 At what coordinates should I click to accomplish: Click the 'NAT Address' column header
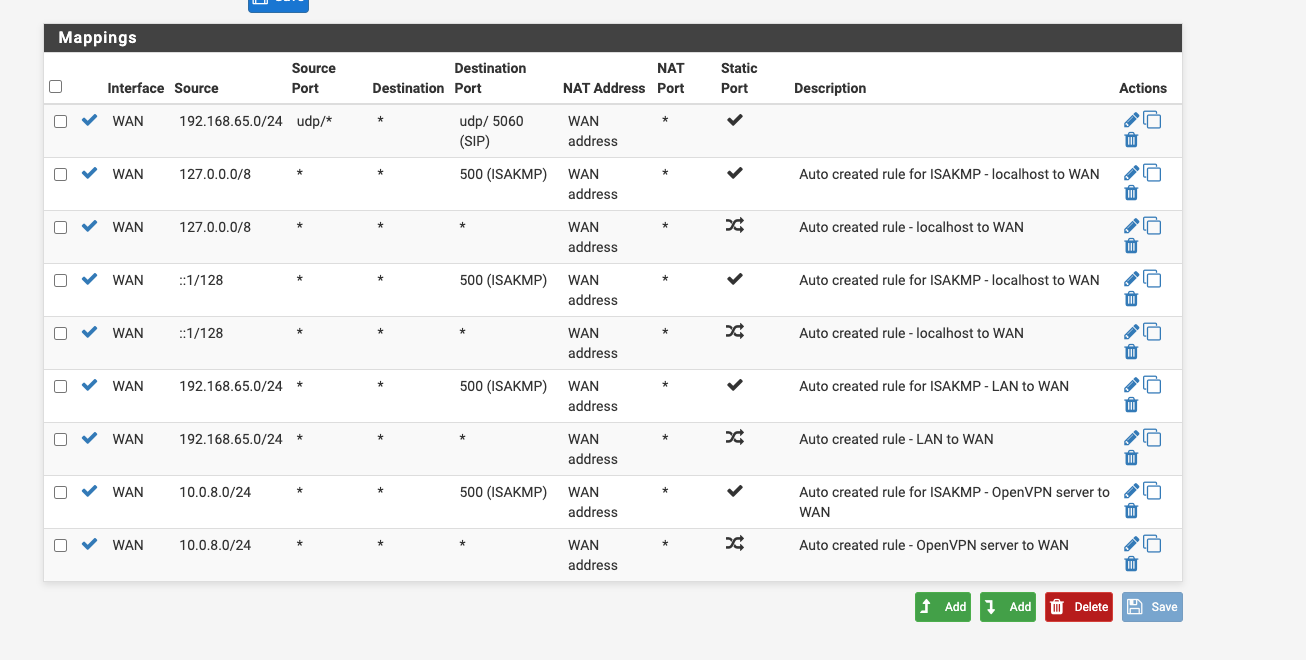pyautogui.click(x=604, y=88)
